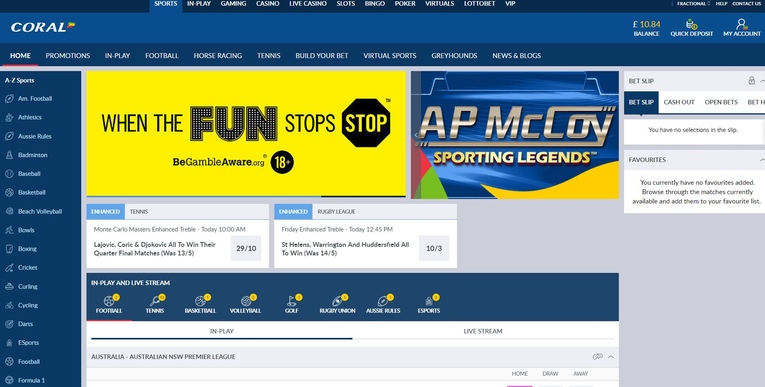Image resolution: width=765 pixels, height=387 pixels.
Task: Select the In-Play sub-tab
Action: pyautogui.click(x=221, y=331)
